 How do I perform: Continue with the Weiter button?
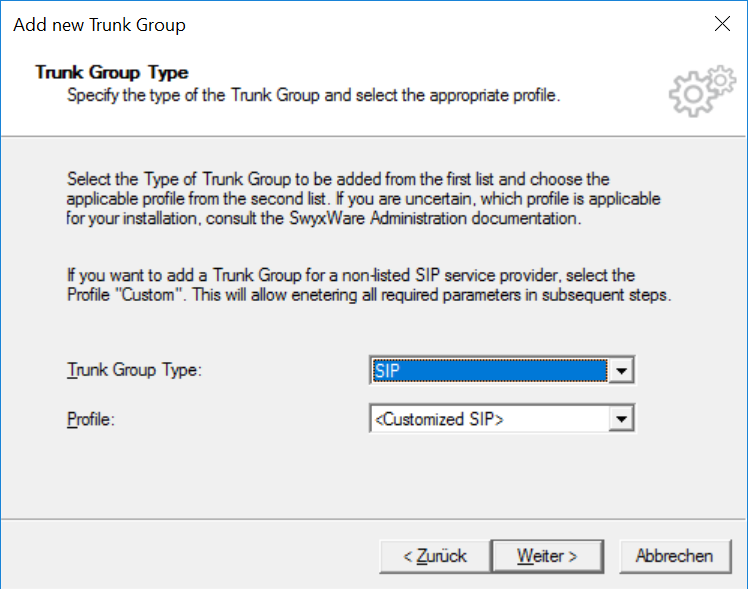547,556
